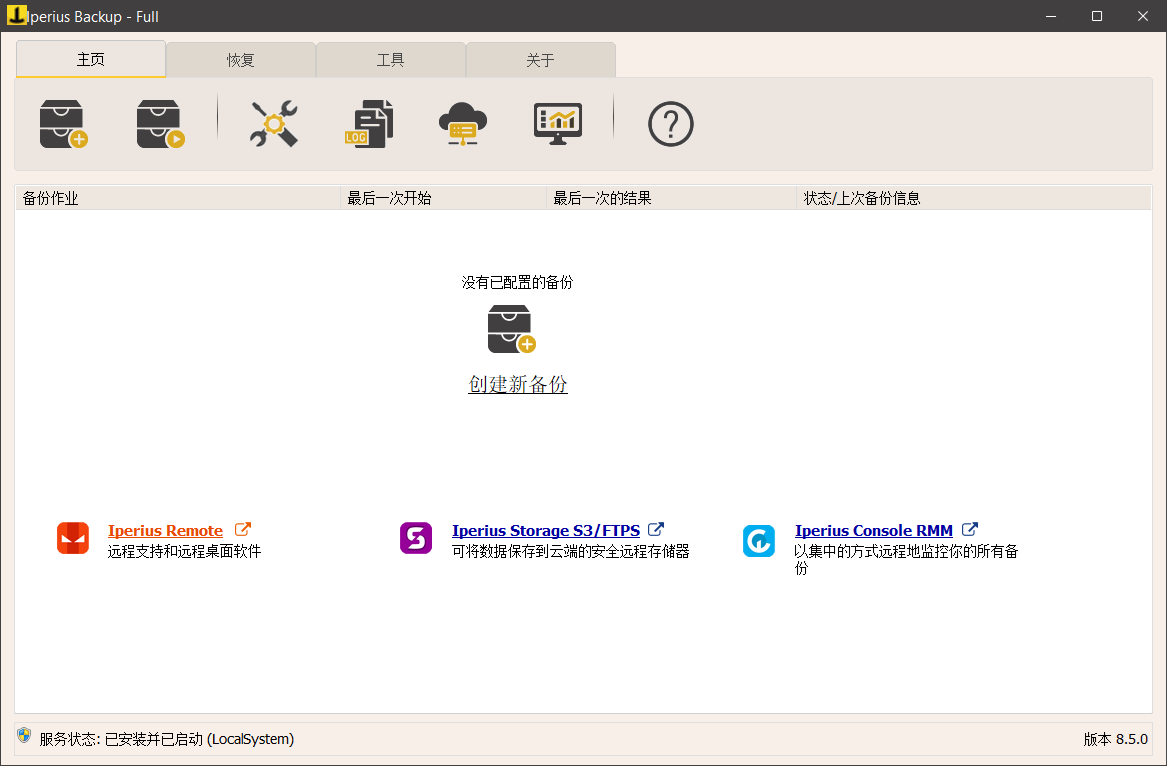The width and height of the screenshot is (1167, 766).
Task: Click the center backup box icon
Action: [512, 329]
